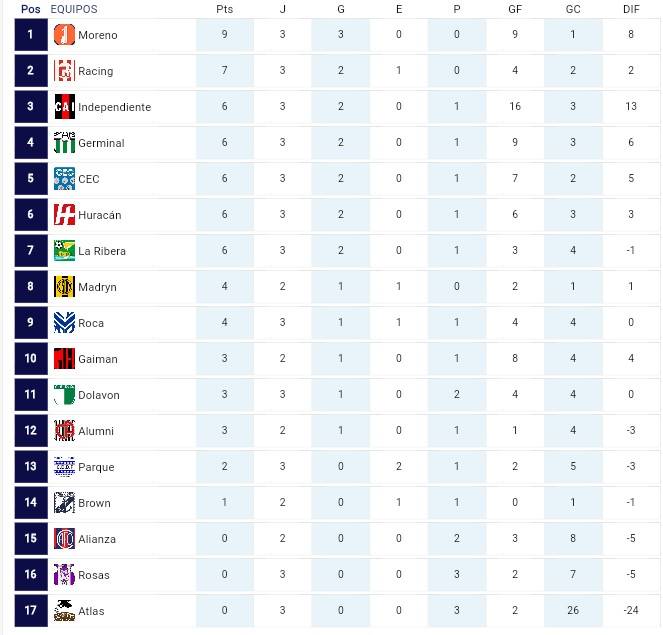
Task: Select position 15 badge for Alianza
Action: tap(31, 539)
